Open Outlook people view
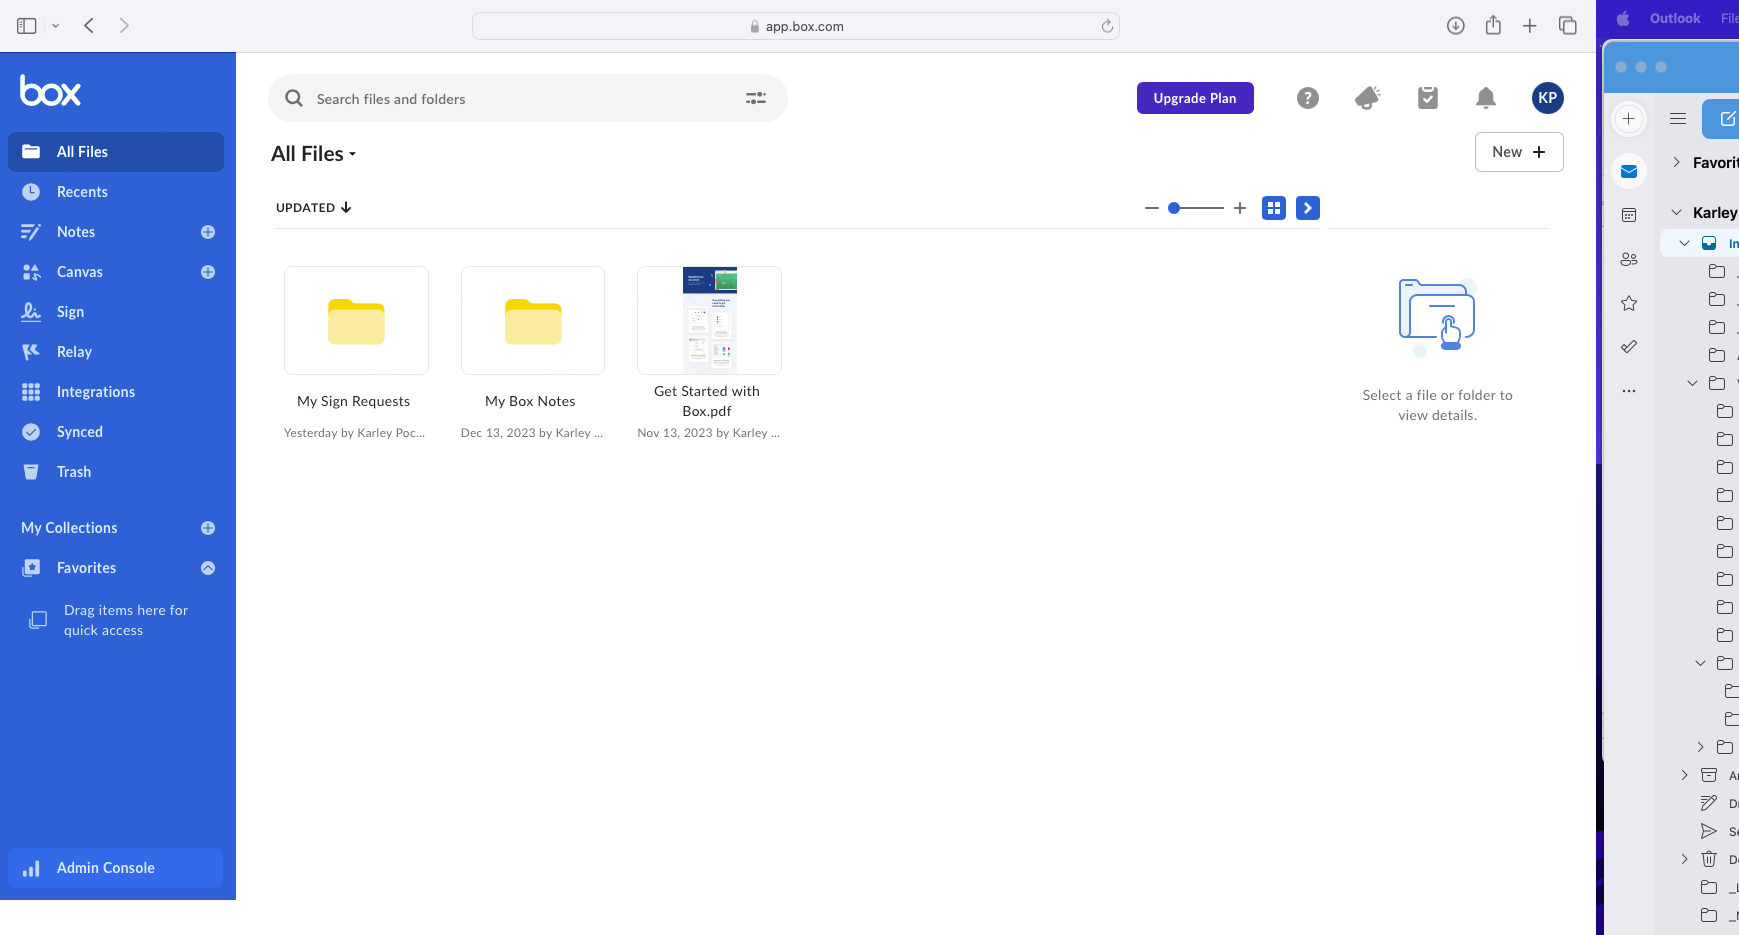Image resolution: width=1739 pixels, height=935 pixels. pos(1629,259)
